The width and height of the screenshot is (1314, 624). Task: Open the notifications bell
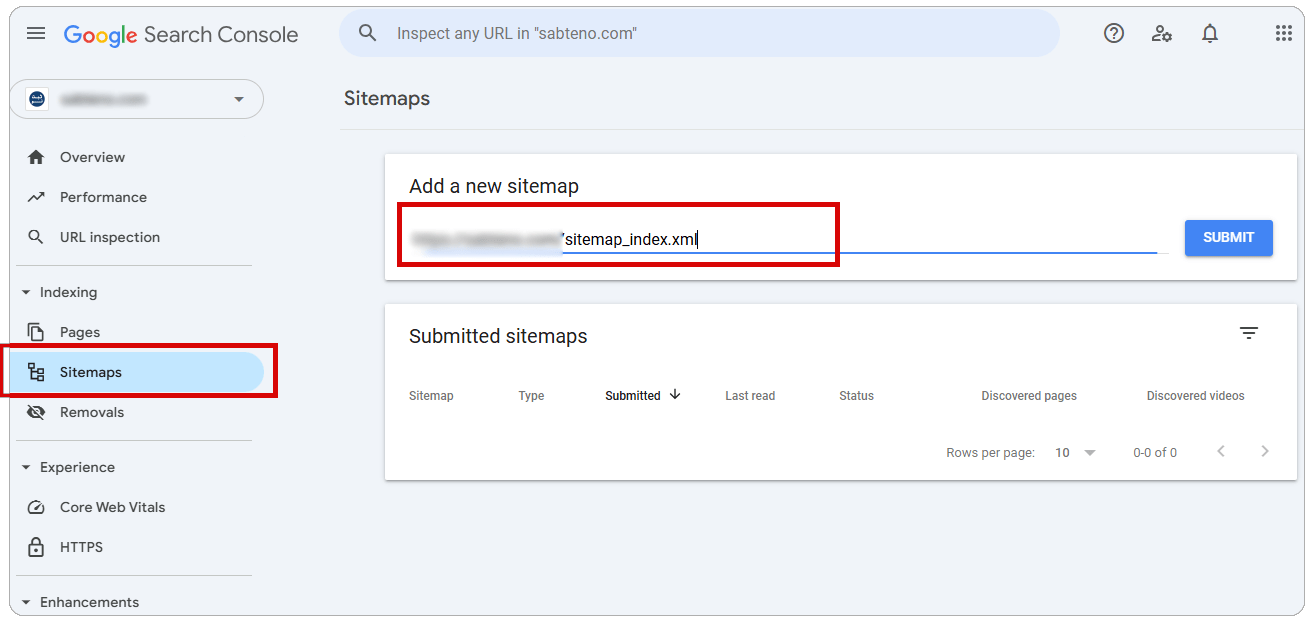click(1210, 34)
